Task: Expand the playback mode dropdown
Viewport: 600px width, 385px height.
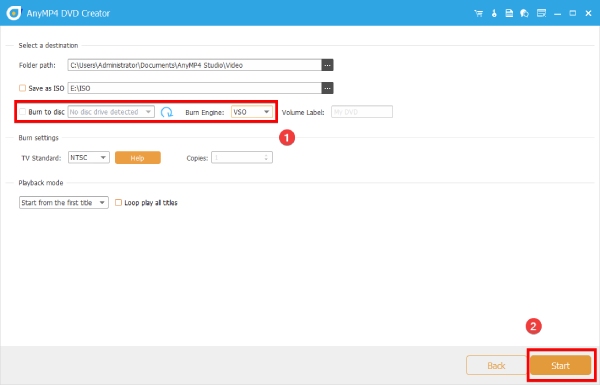Action: [x=64, y=202]
